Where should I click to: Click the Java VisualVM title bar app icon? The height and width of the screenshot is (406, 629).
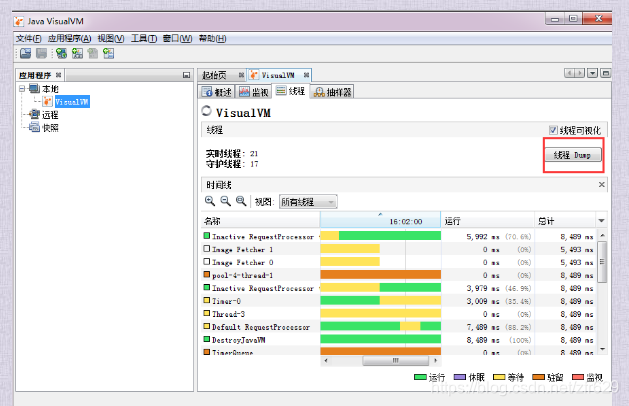19,21
